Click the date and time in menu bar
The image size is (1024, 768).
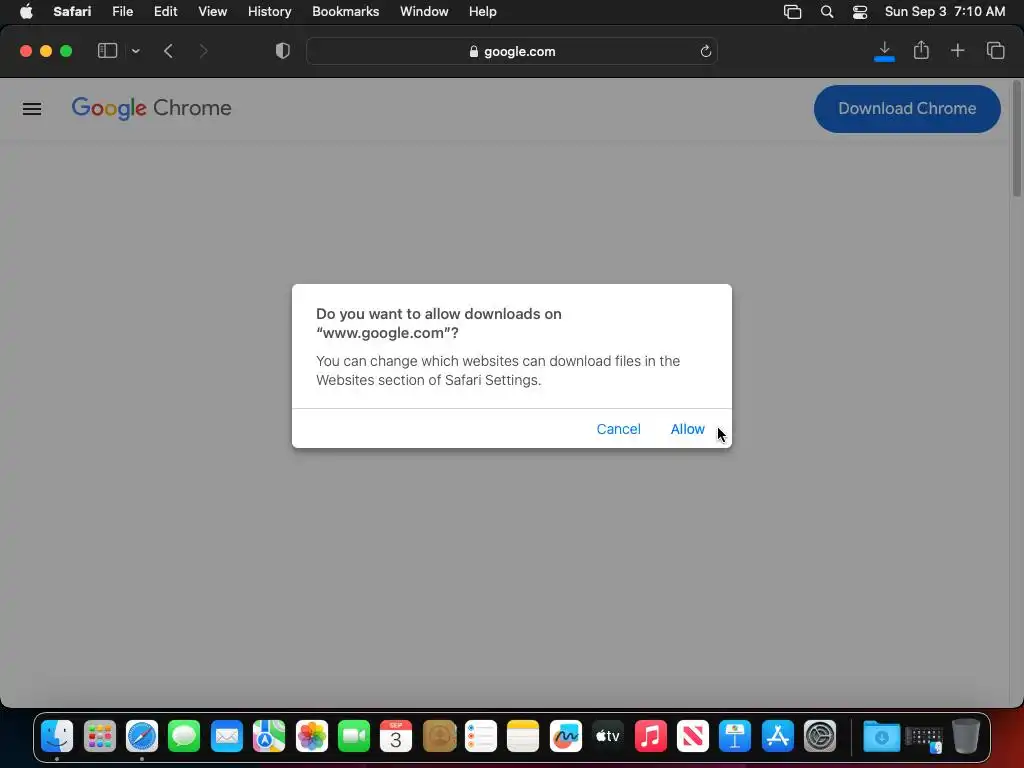click(944, 12)
